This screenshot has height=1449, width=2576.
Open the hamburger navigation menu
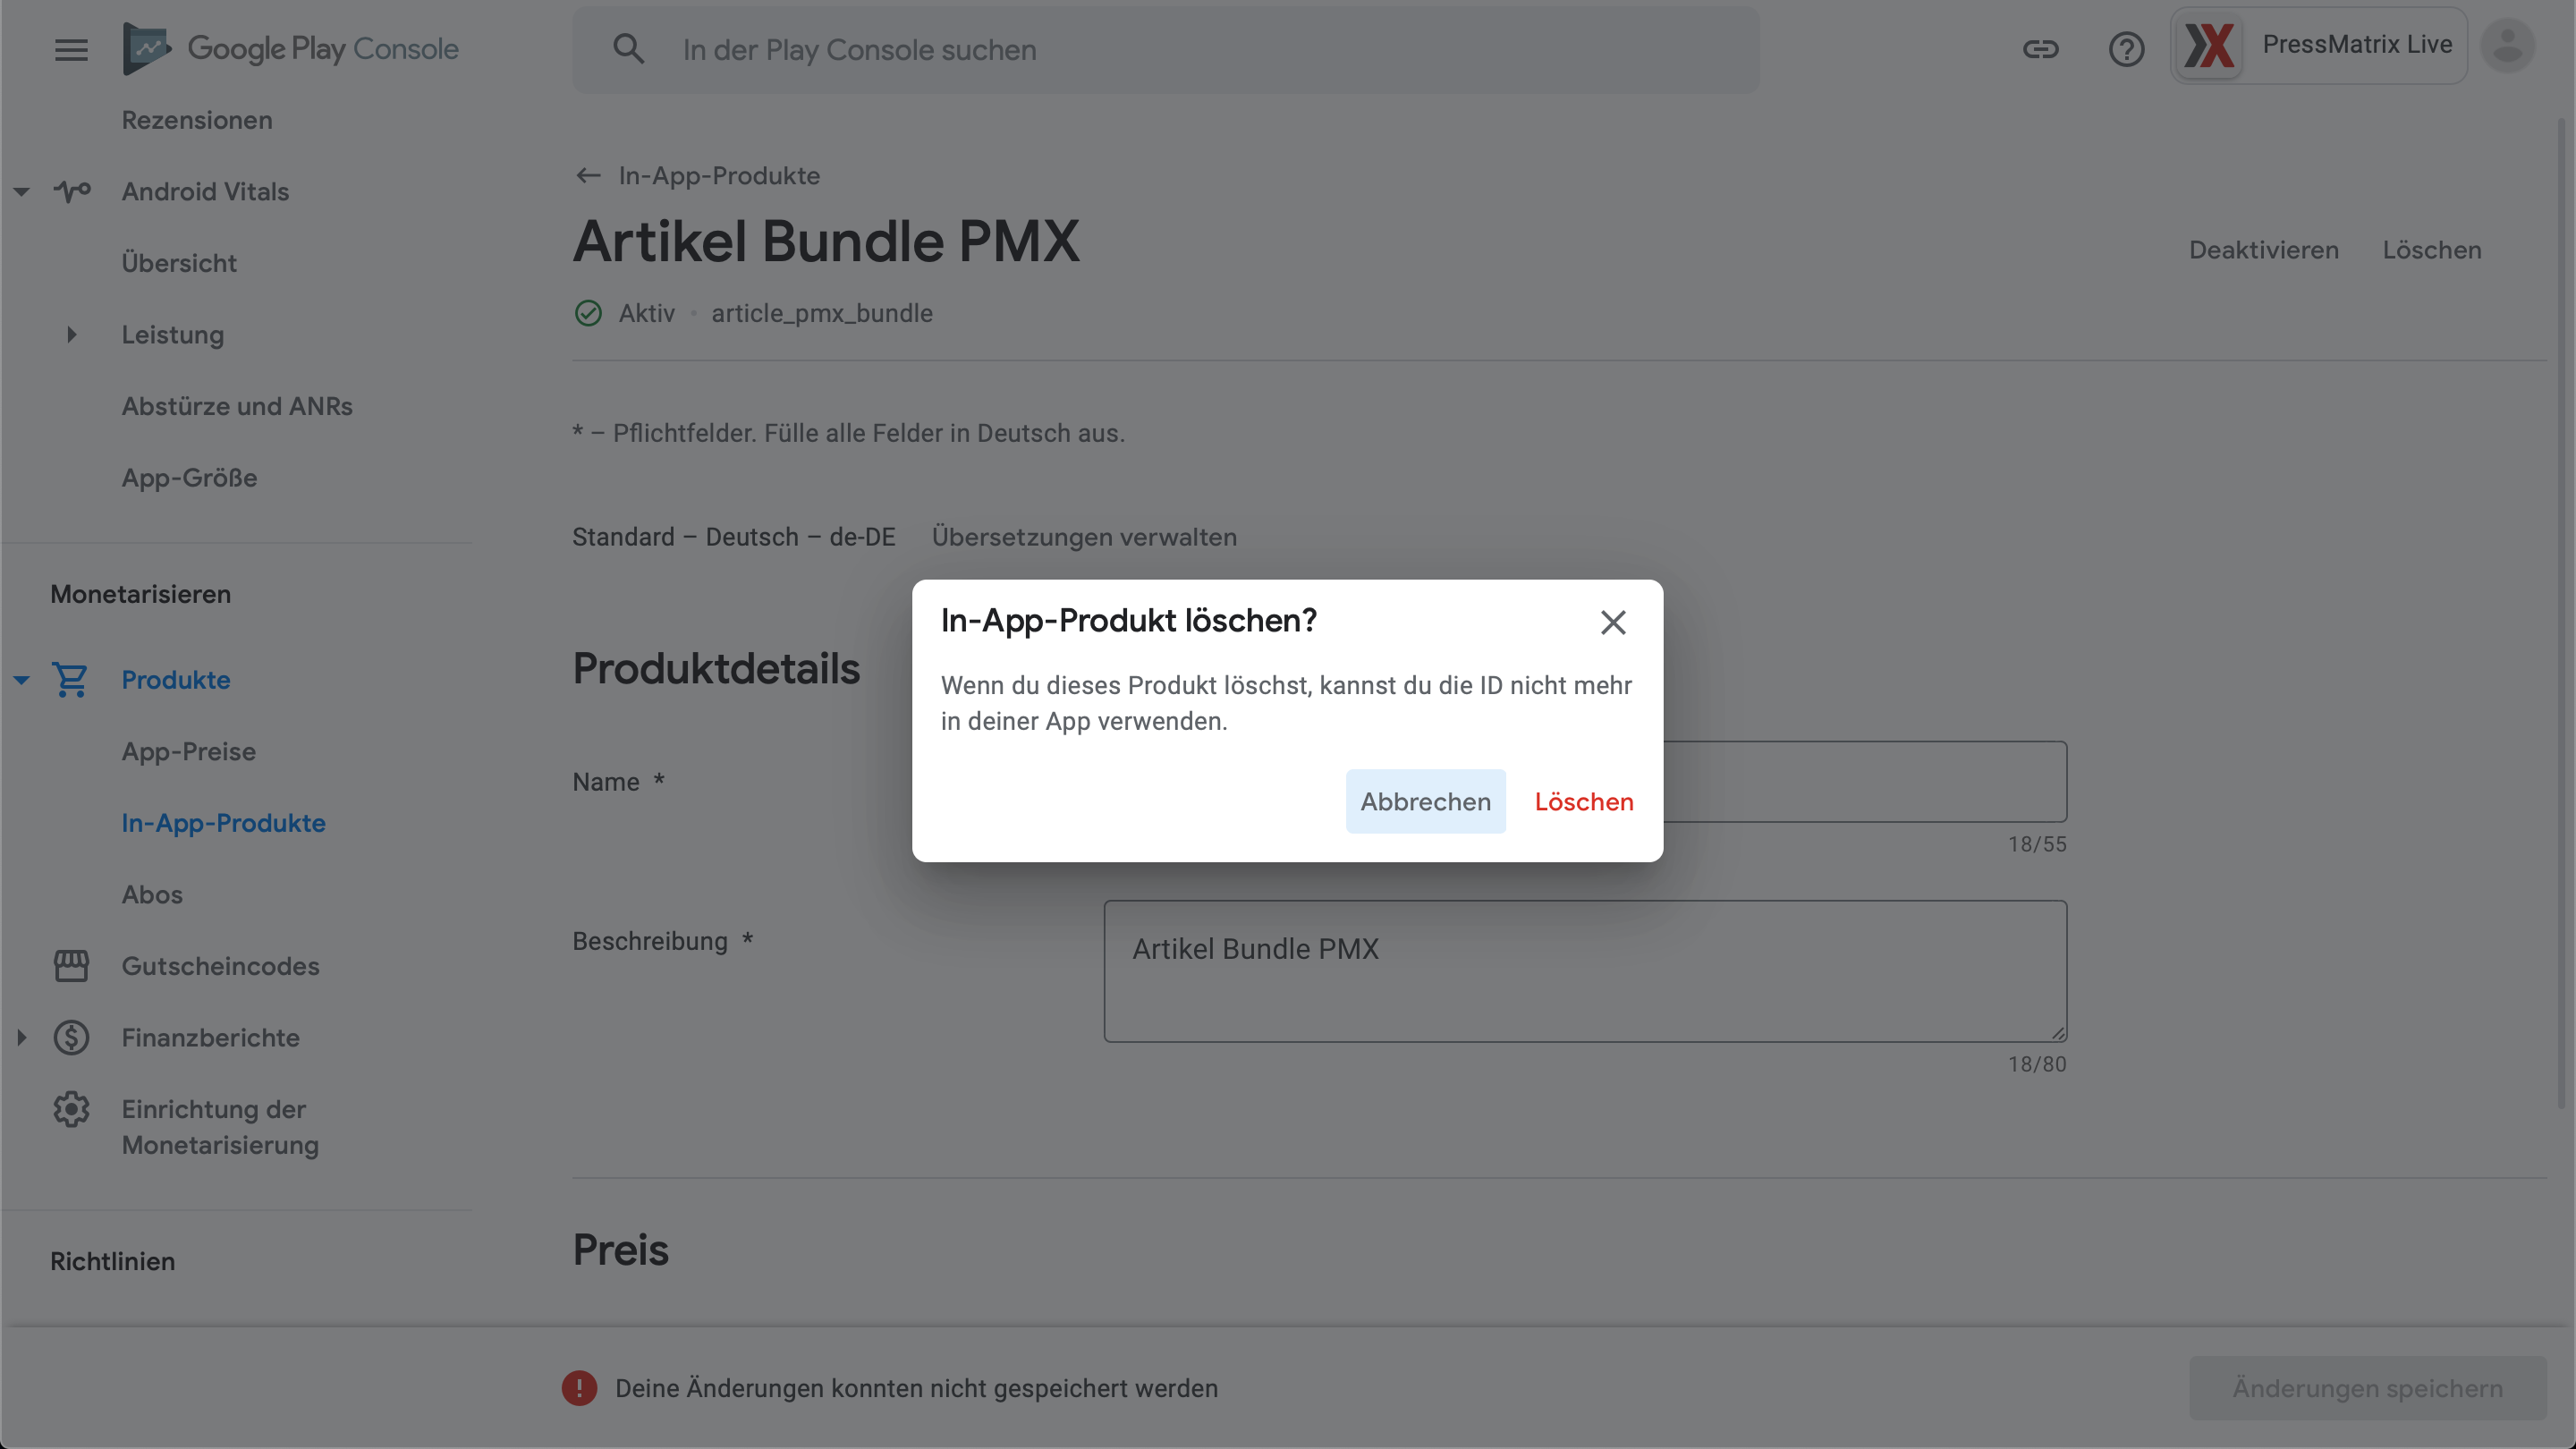[71, 49]
